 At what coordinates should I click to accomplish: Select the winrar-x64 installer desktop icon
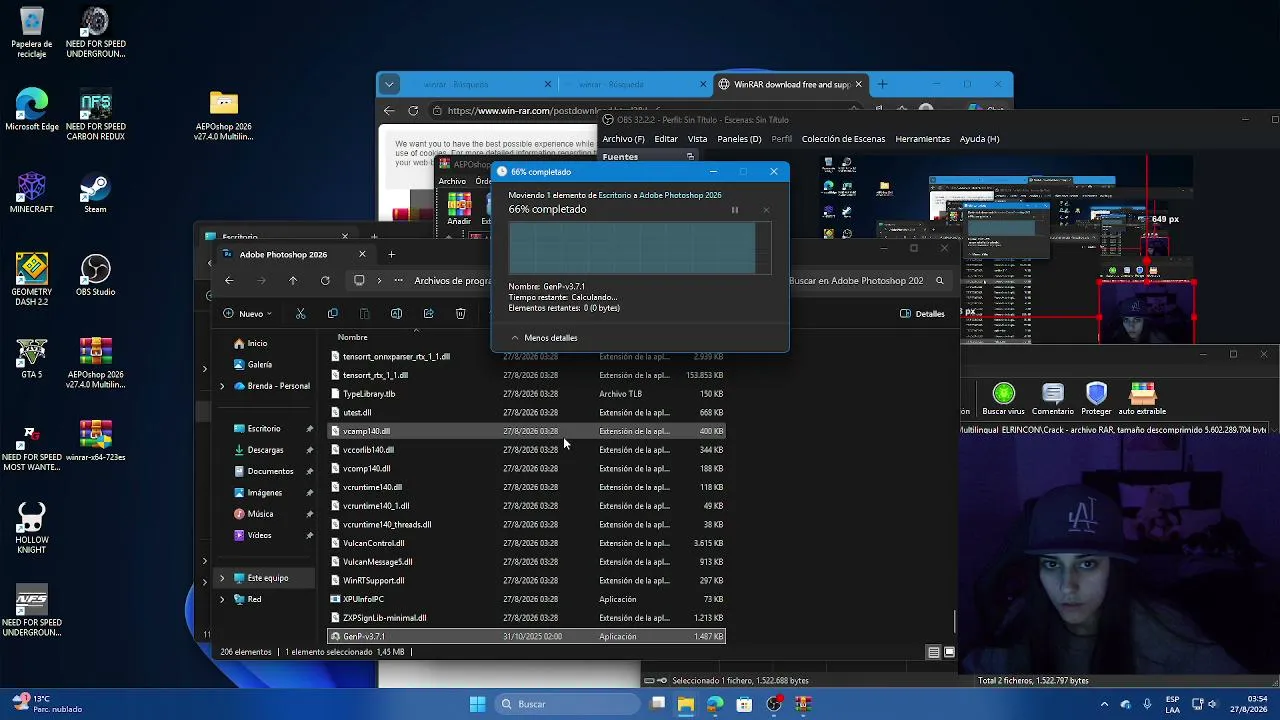point(95,442)
